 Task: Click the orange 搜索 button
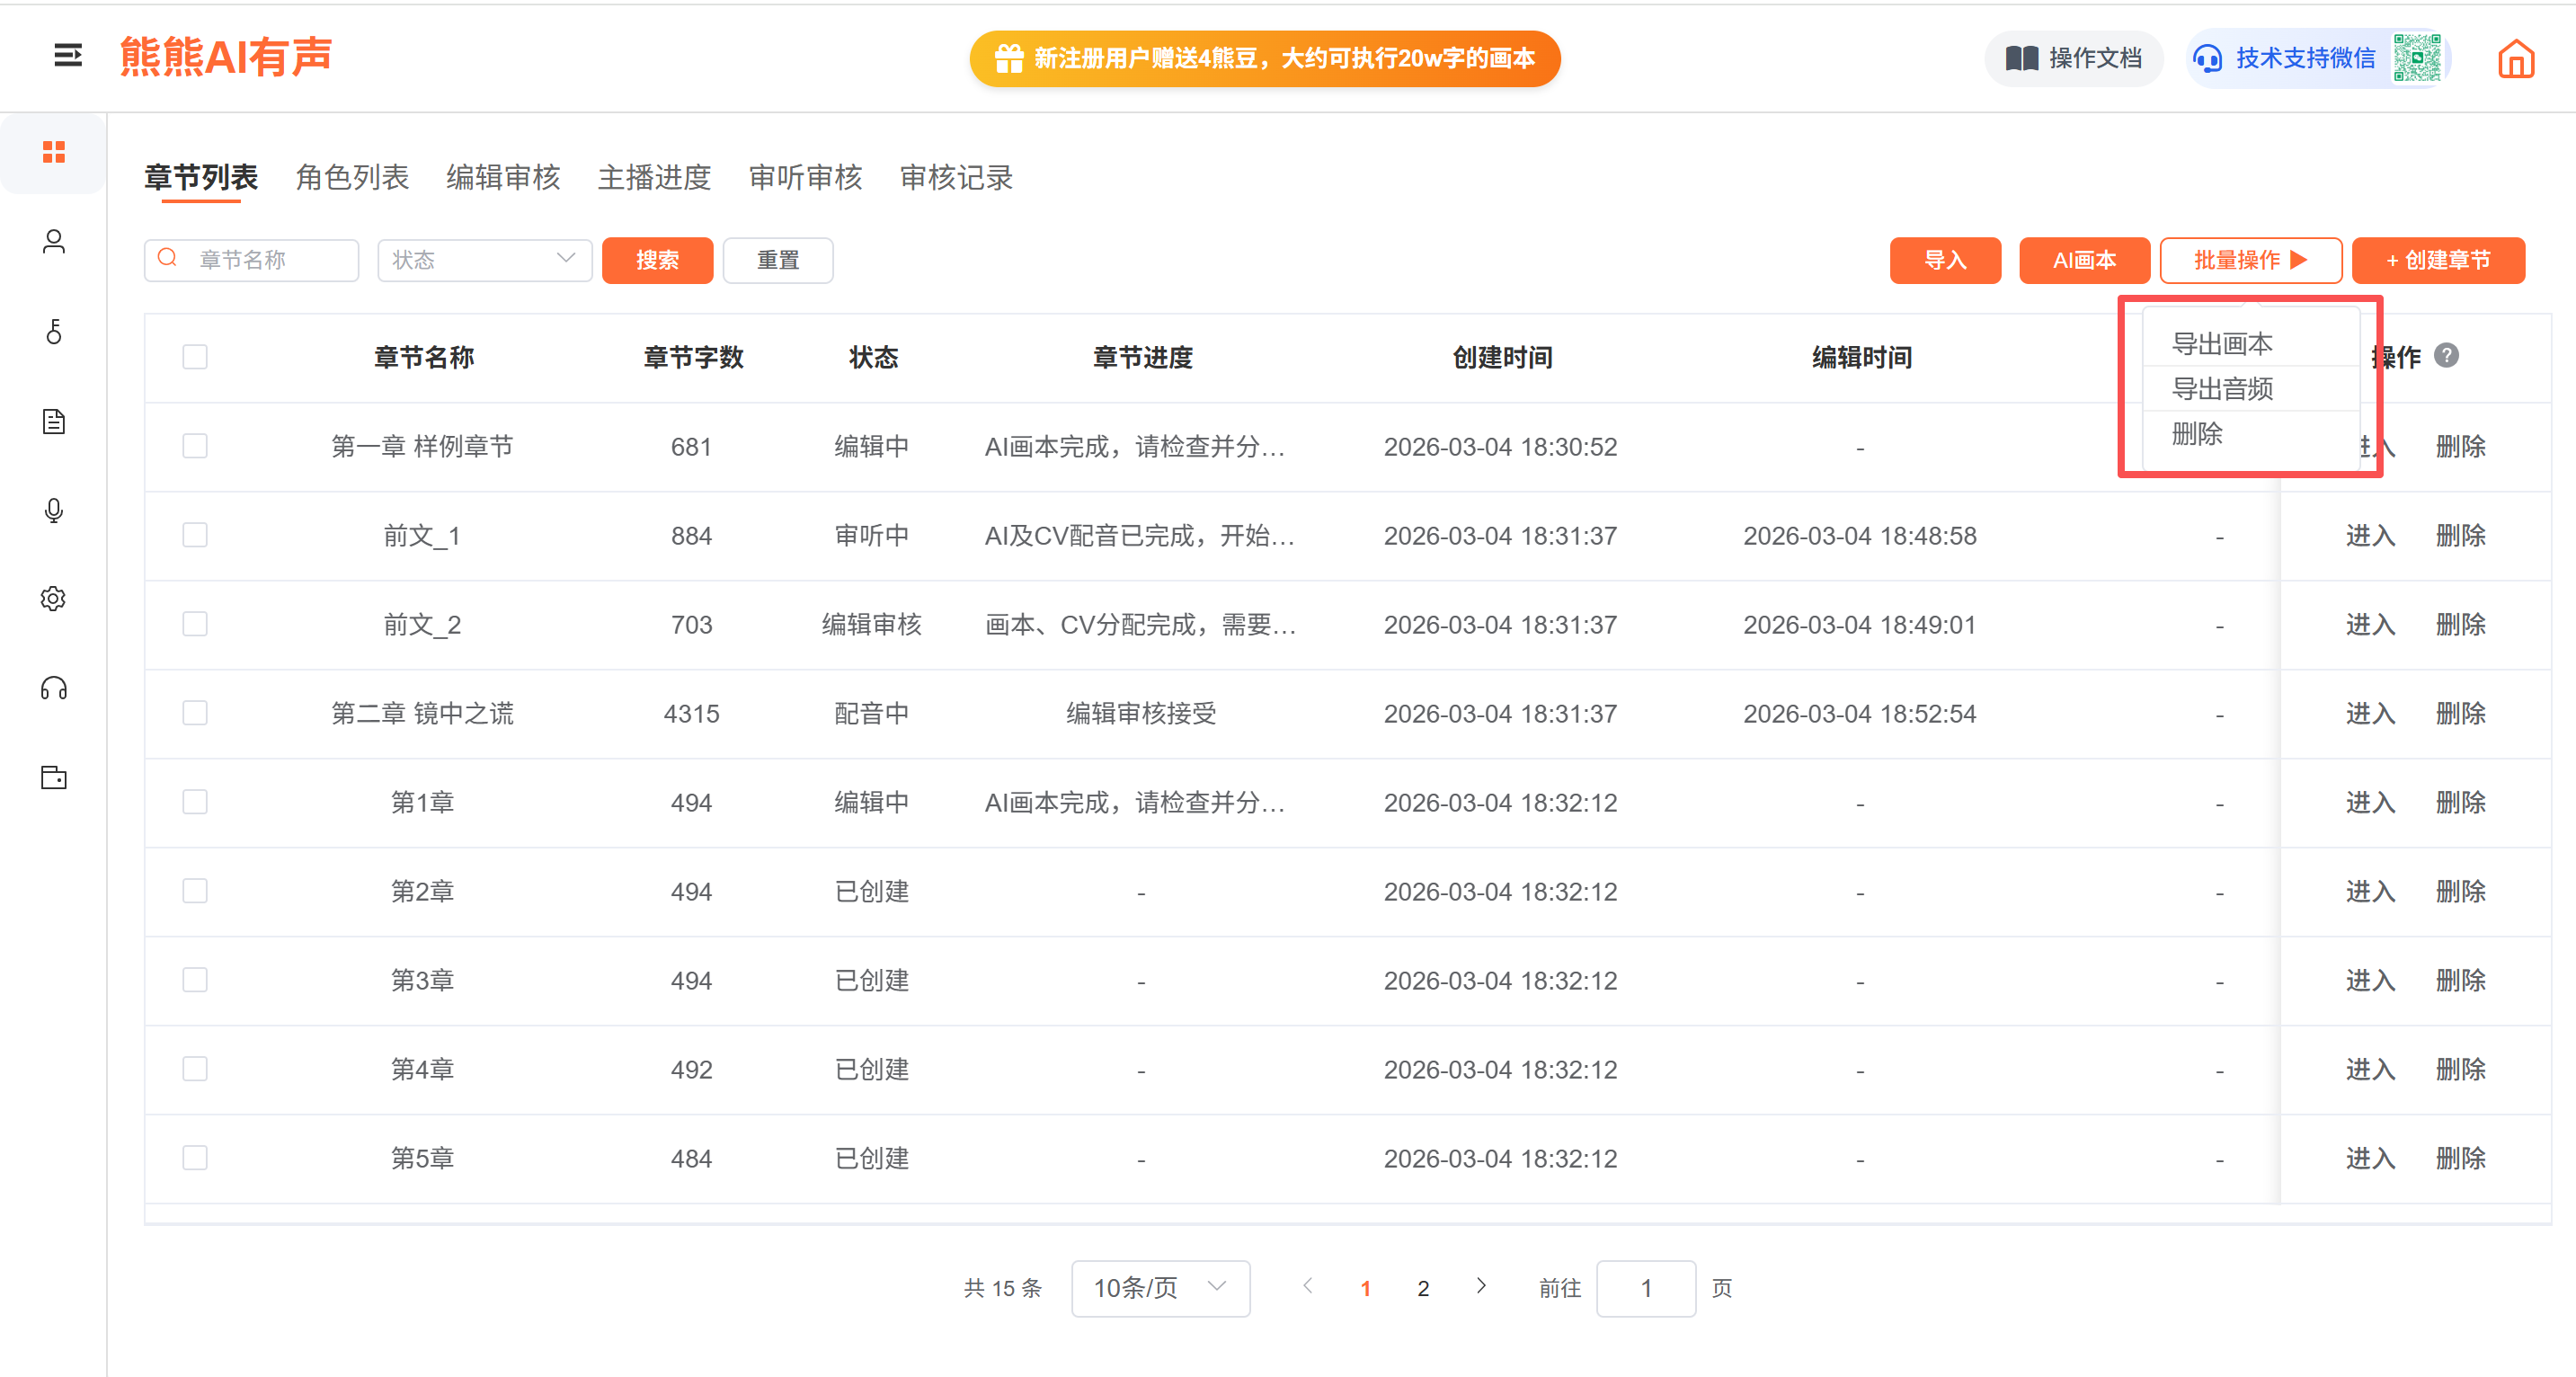tap(657, 260)
